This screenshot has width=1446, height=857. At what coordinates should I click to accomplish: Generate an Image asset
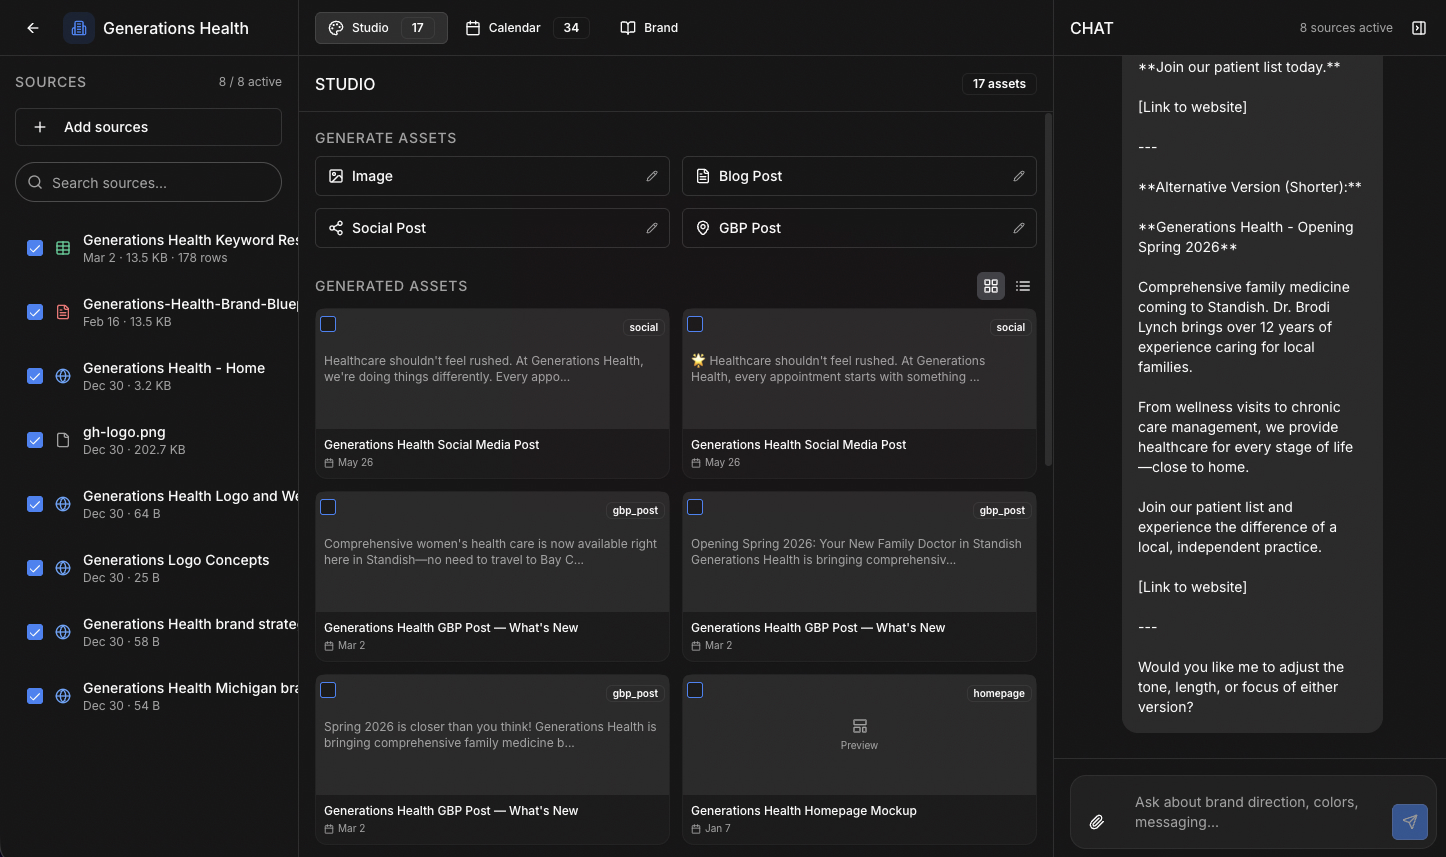point(492,176)
